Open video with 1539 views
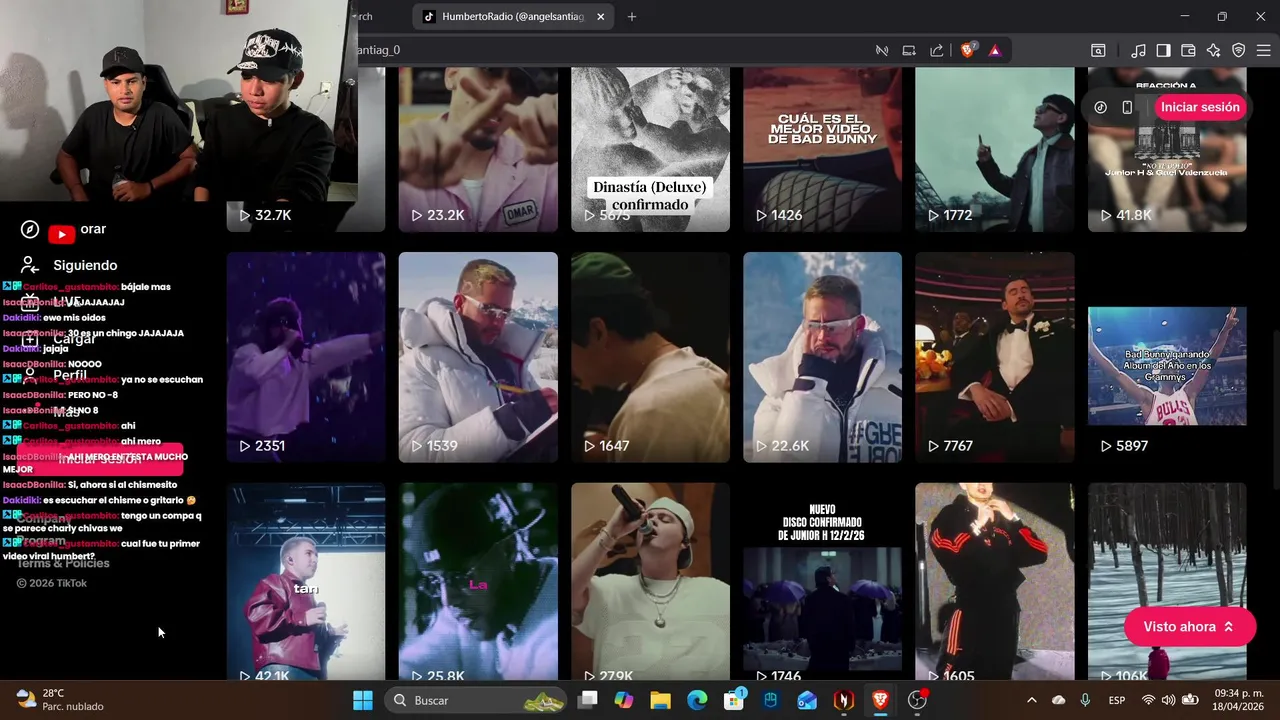This screenshot has height=720, width=1280. (x=478, y=357)
